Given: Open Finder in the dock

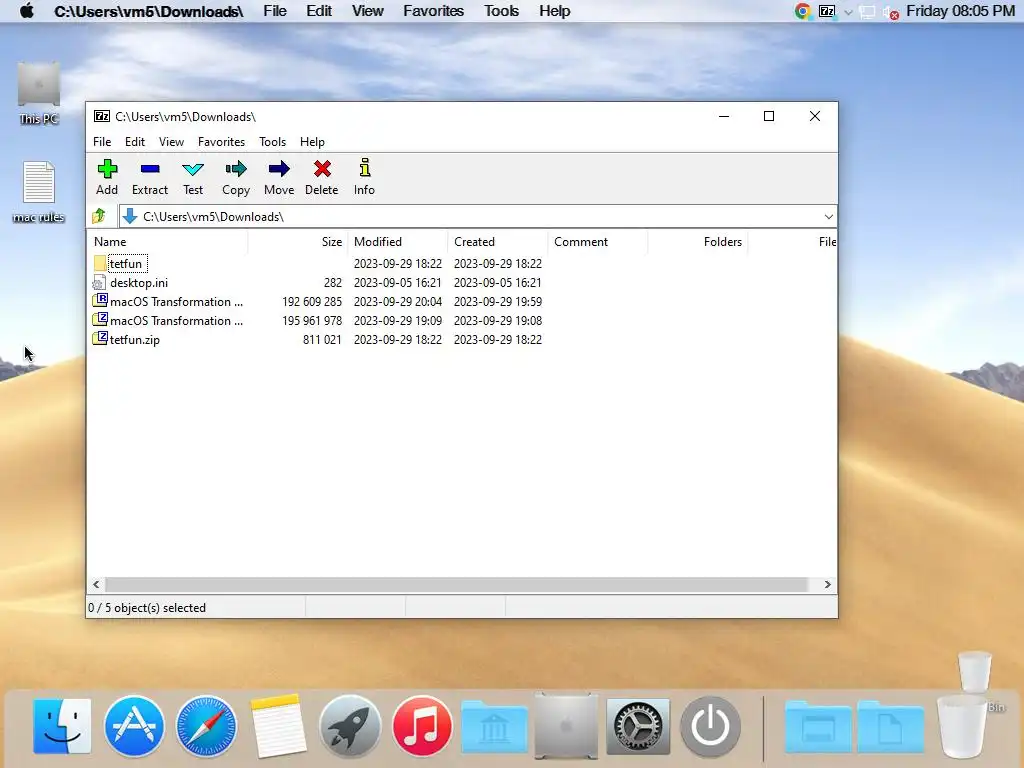Looking at the screenshot, I should 62,726.
